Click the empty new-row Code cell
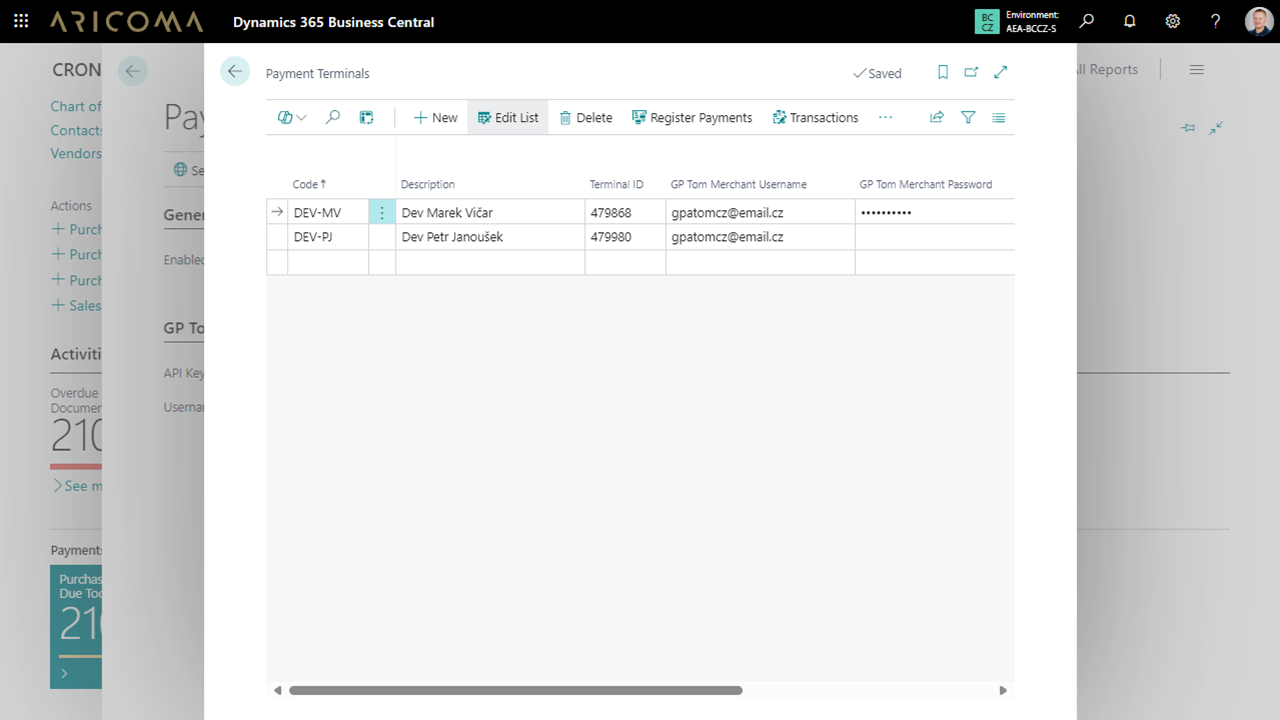The height and width of the screenshot is (720, 1280). pyautogui.click(x=328, y=262)
